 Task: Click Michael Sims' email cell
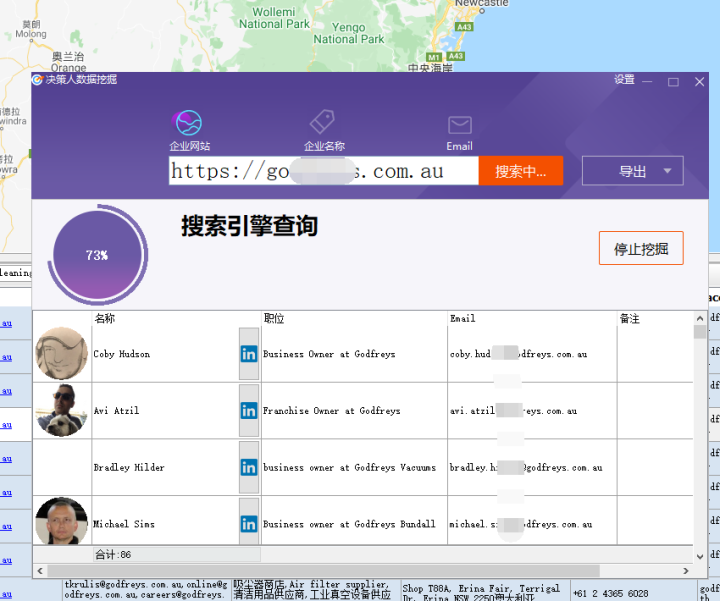[532, 521]
